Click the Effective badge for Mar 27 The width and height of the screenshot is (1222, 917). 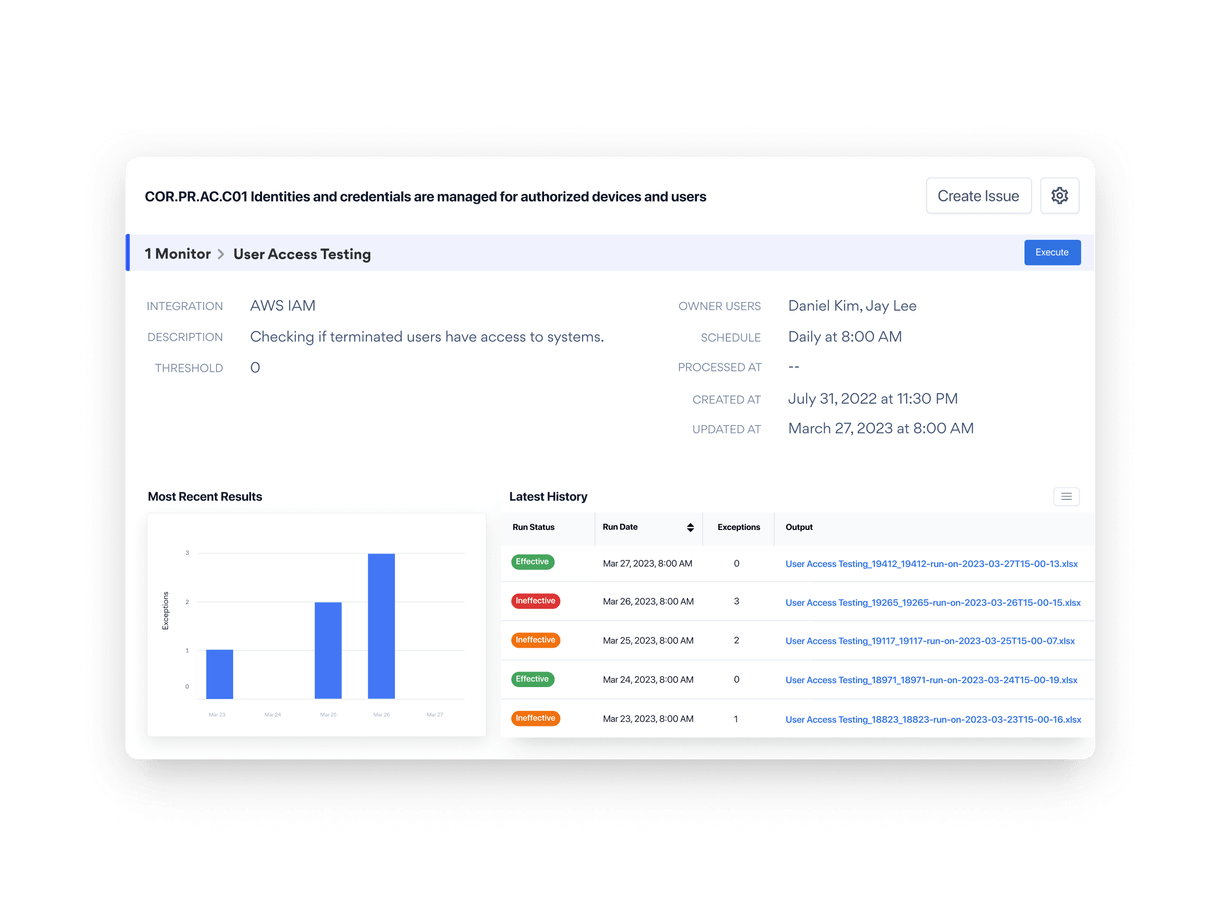[x=533, y=562]
